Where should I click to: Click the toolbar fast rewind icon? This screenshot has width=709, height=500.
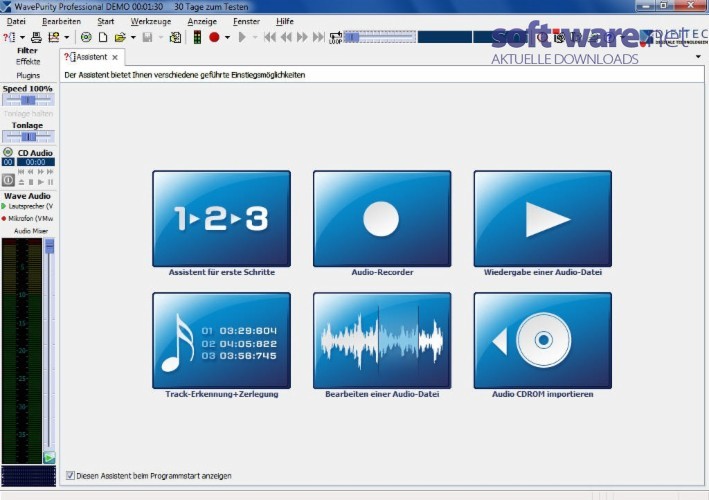(286, 38)
